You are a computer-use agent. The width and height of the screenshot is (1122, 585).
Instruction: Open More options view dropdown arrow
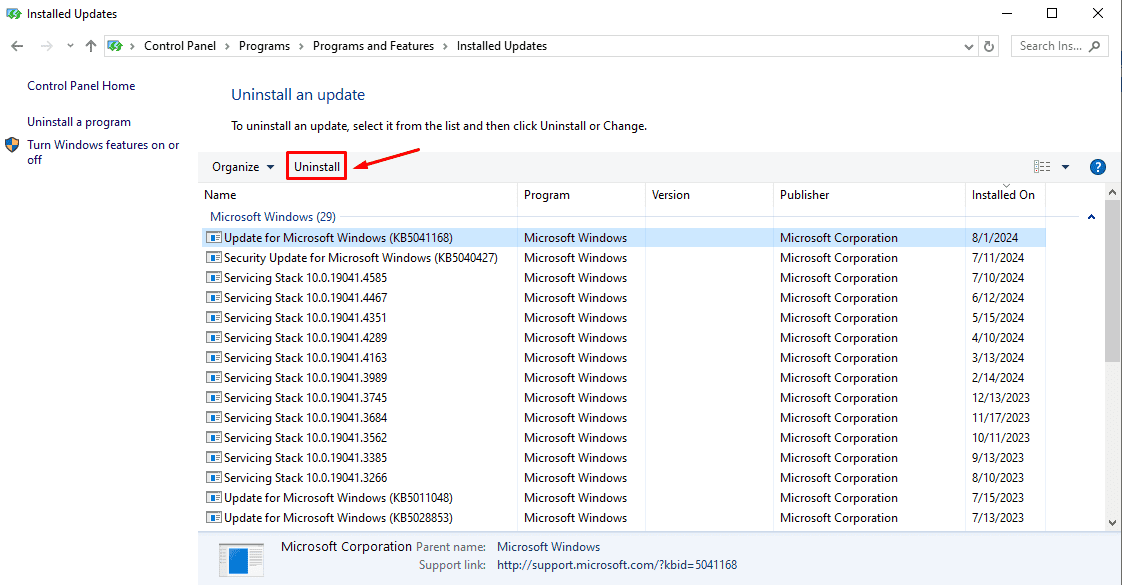(1065, 167)
